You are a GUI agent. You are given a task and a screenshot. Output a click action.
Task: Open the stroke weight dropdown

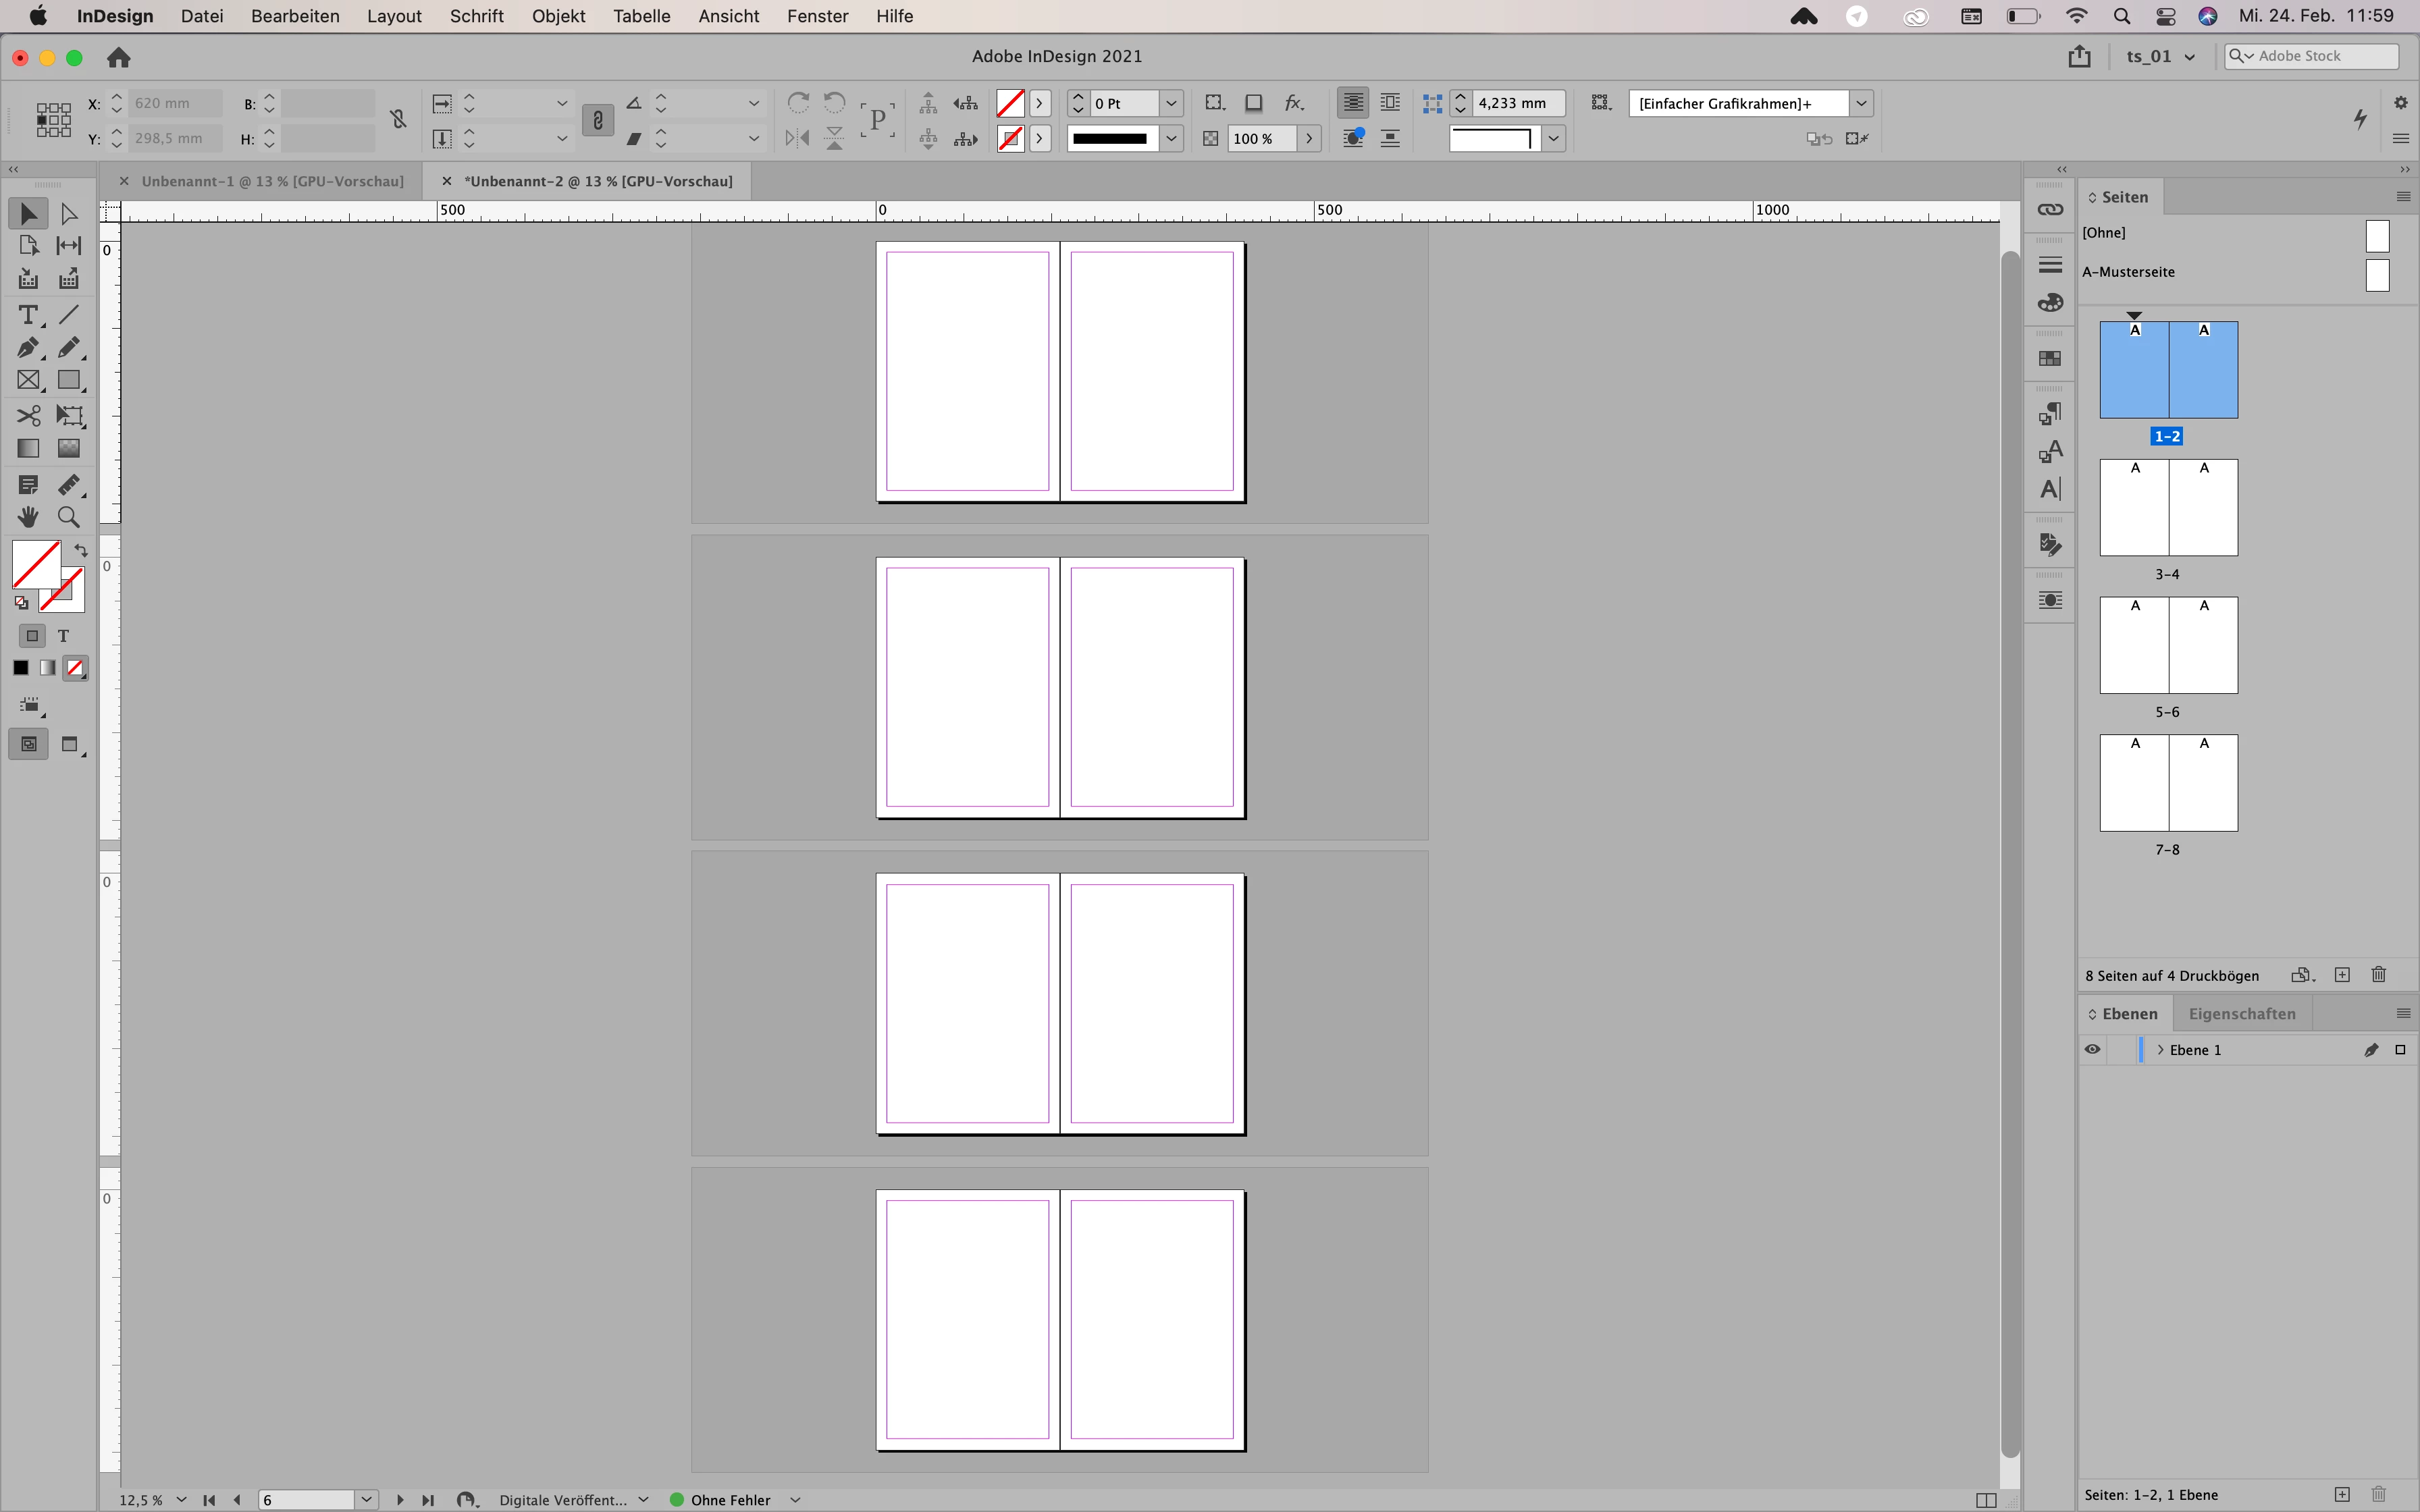[x=1171, y=103]
